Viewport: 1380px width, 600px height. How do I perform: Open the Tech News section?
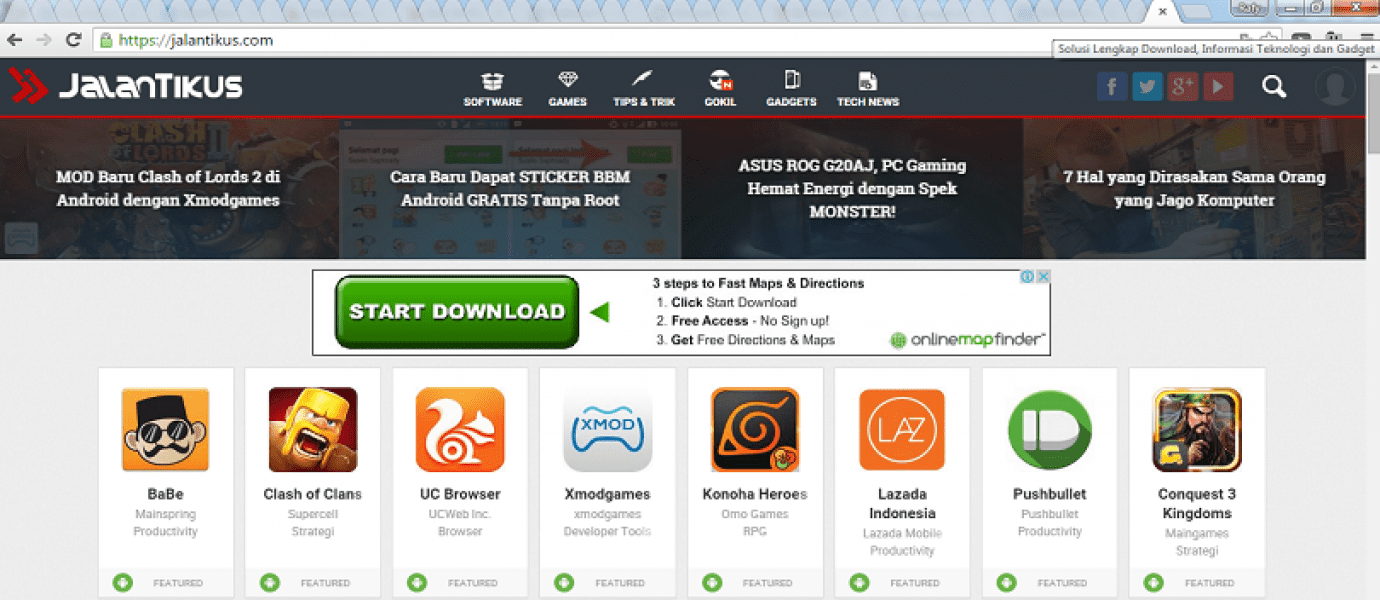pos(868,89)
